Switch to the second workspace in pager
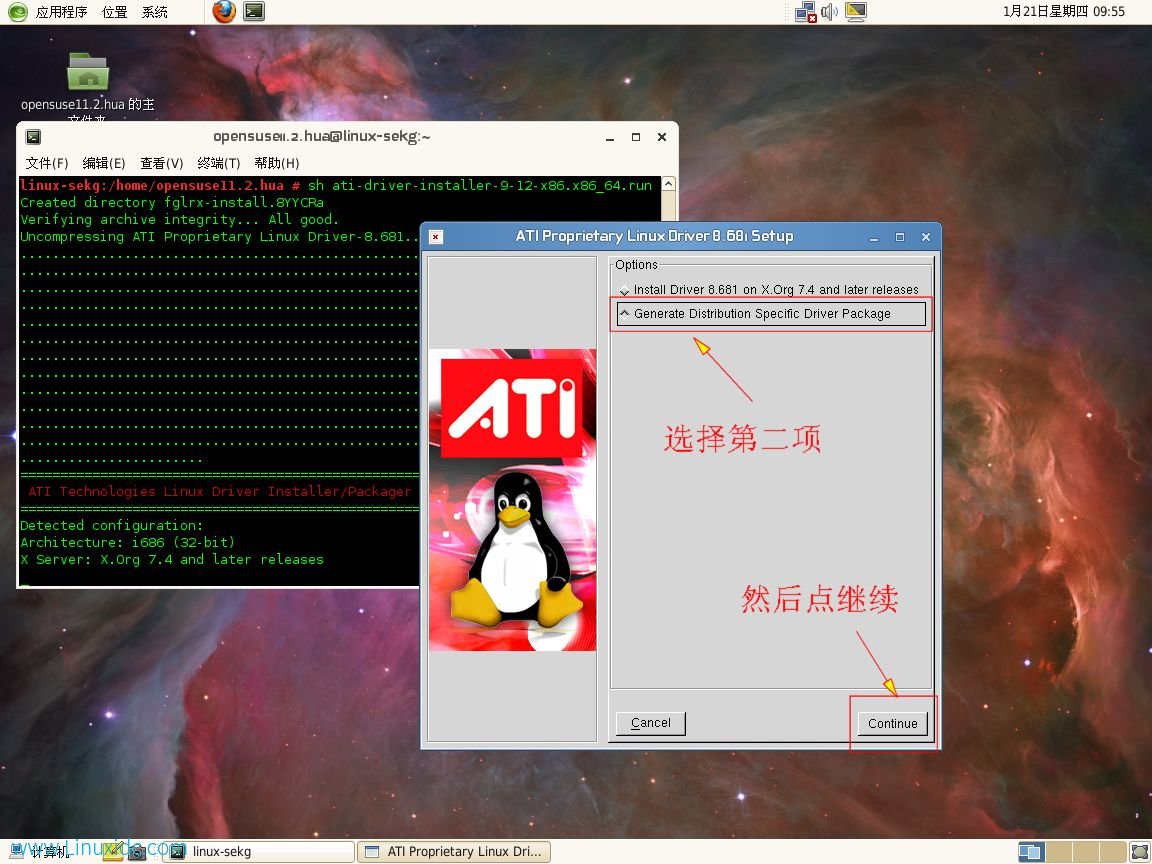This screenshot has width=1152, height=864. pos(1059,852)
